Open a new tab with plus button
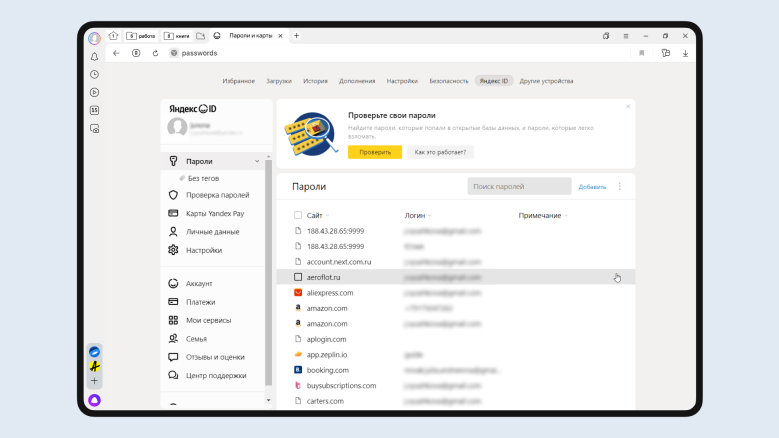Viewport: 779px width, 438px height. (296, 36)
